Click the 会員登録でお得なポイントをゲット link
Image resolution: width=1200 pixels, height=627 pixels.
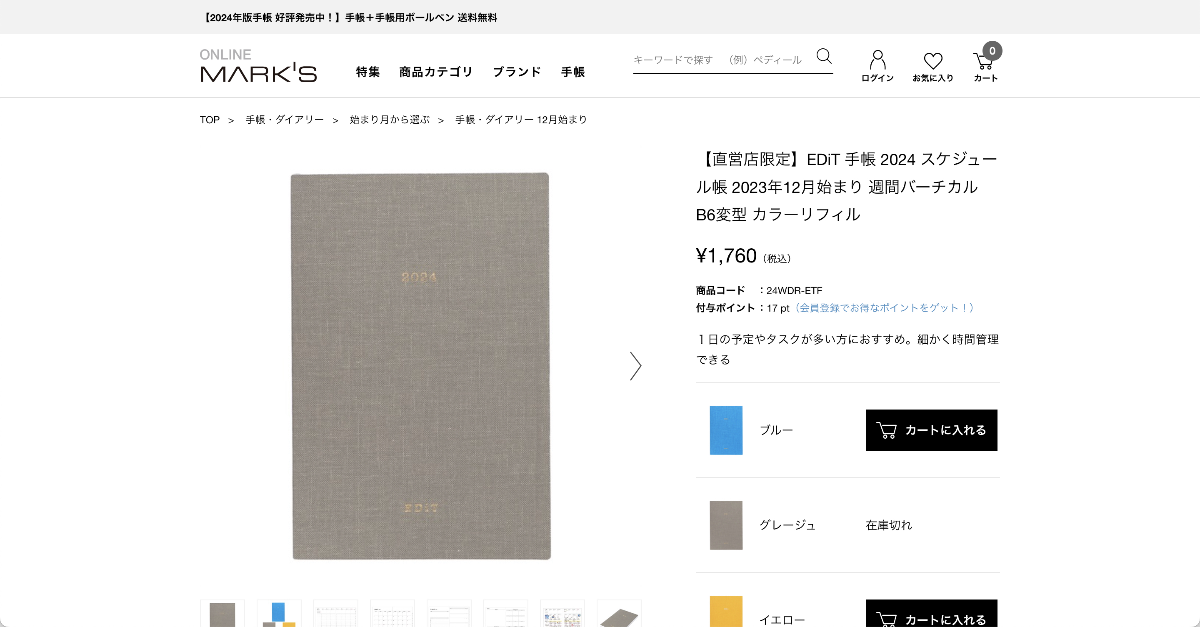click(x=885, y=308)
